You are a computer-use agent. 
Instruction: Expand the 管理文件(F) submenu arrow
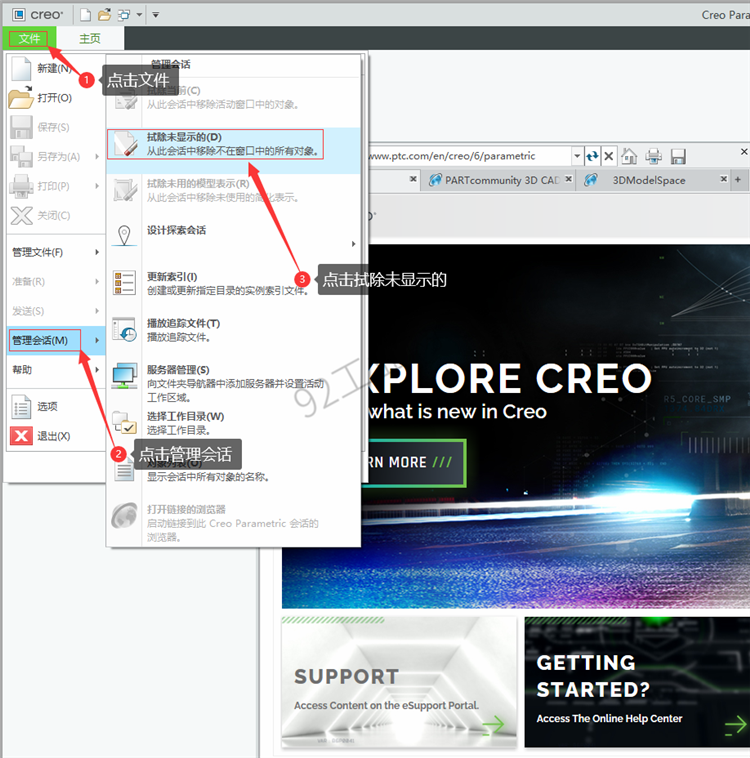coord(97,252)
